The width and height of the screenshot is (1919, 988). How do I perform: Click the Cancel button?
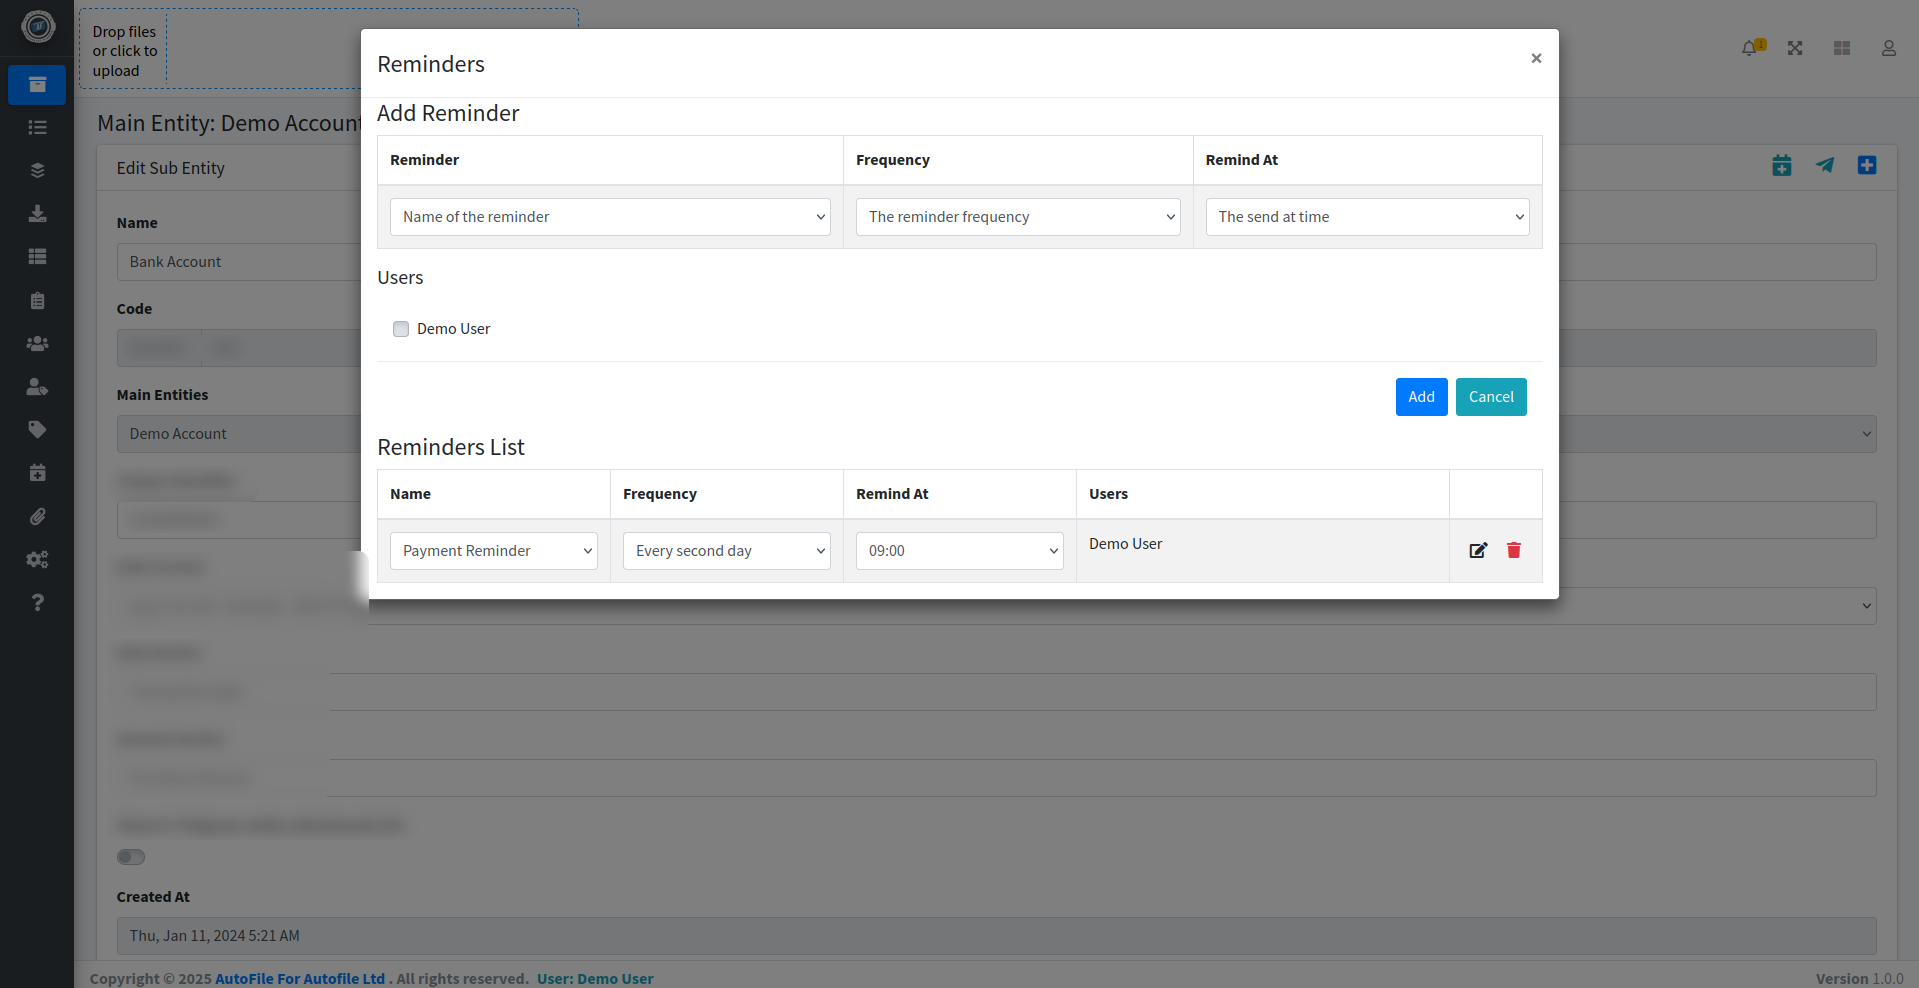click(1490, 397)
